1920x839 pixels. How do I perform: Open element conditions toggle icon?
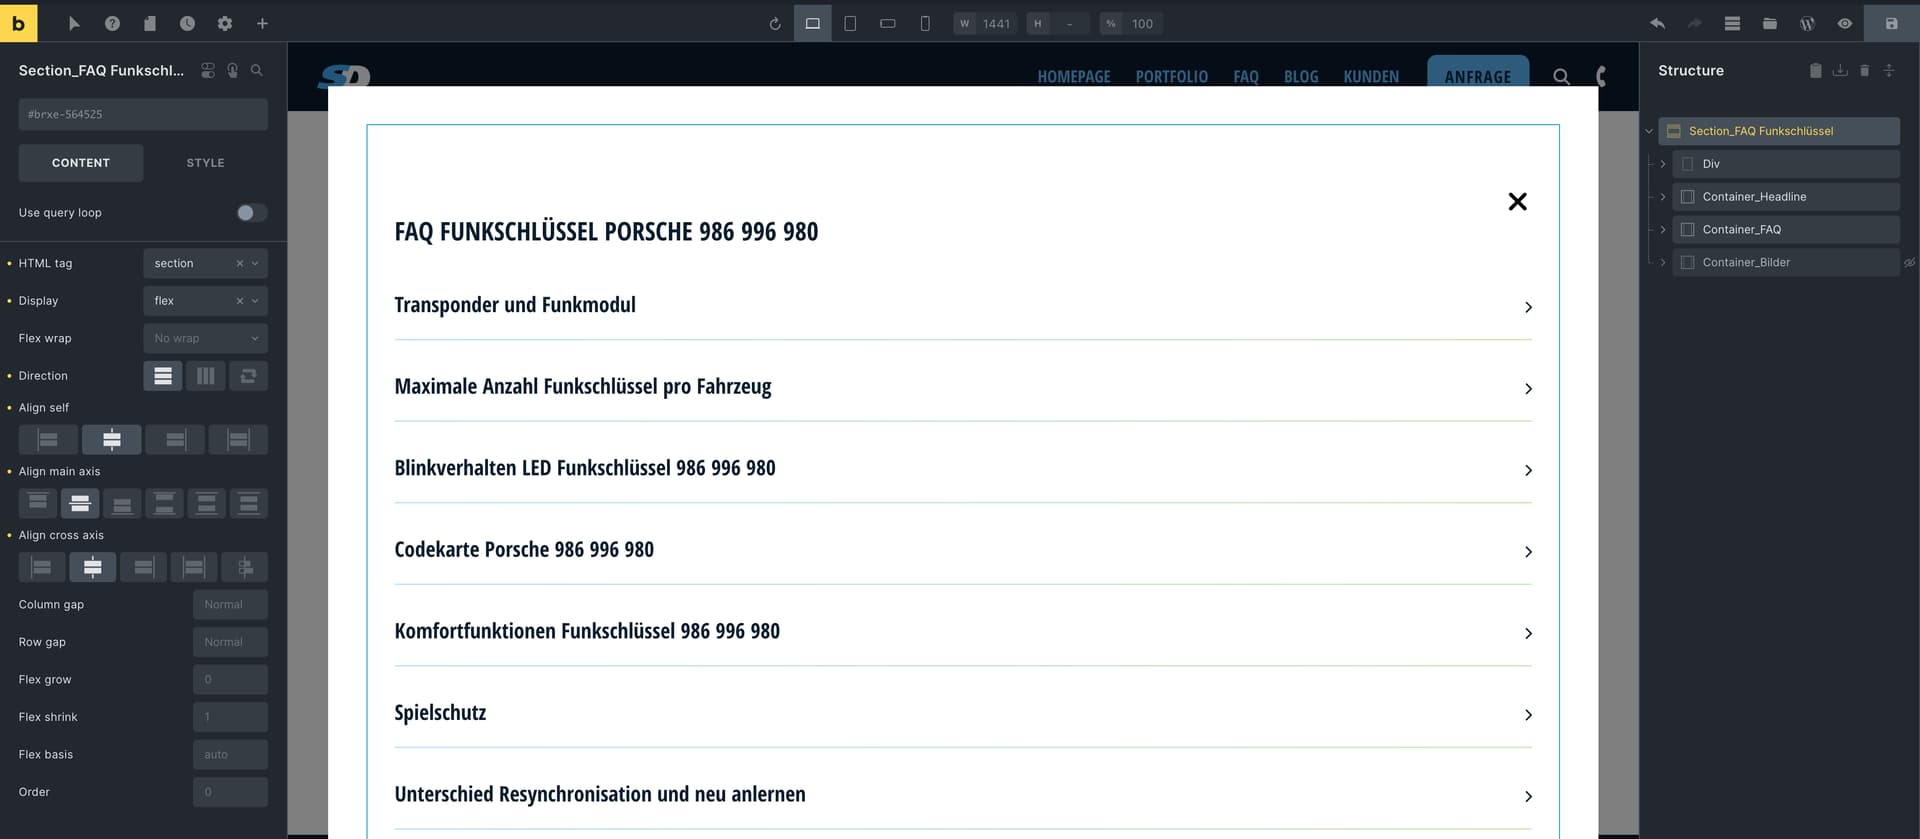pyautogui.click(x=208, y=70)
